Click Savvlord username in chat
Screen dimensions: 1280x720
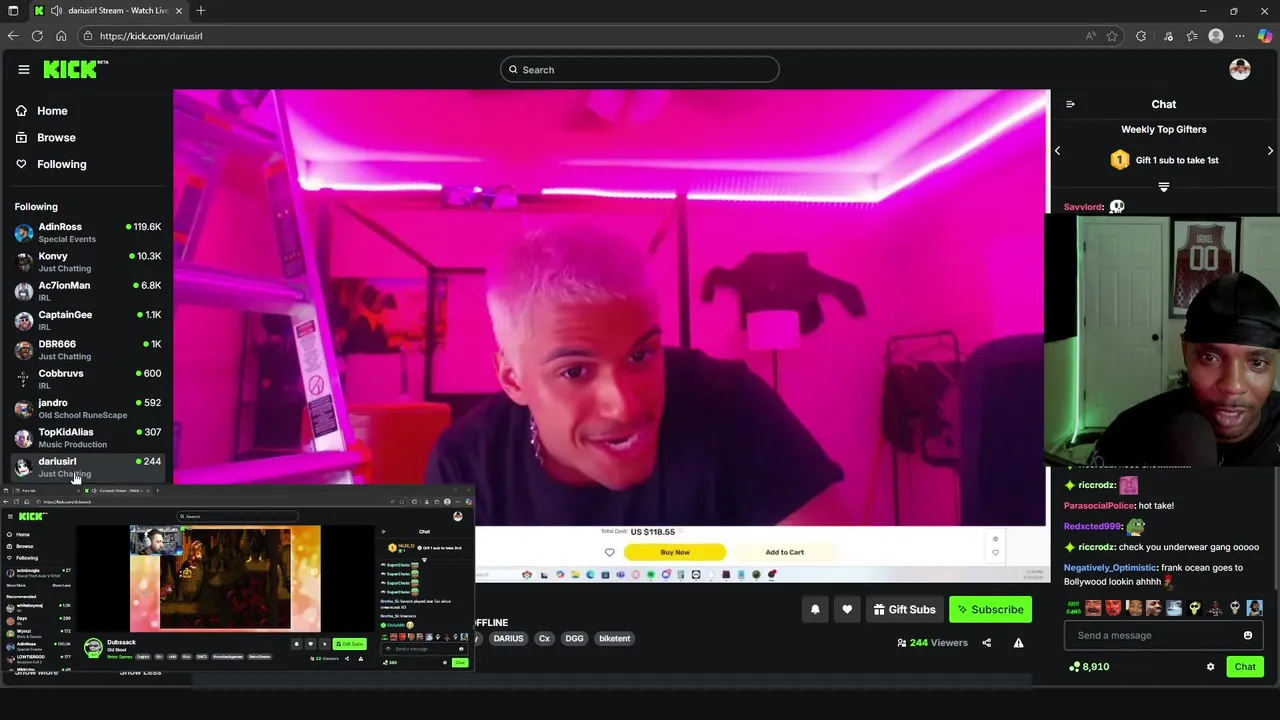click(x=1083, y=207)
